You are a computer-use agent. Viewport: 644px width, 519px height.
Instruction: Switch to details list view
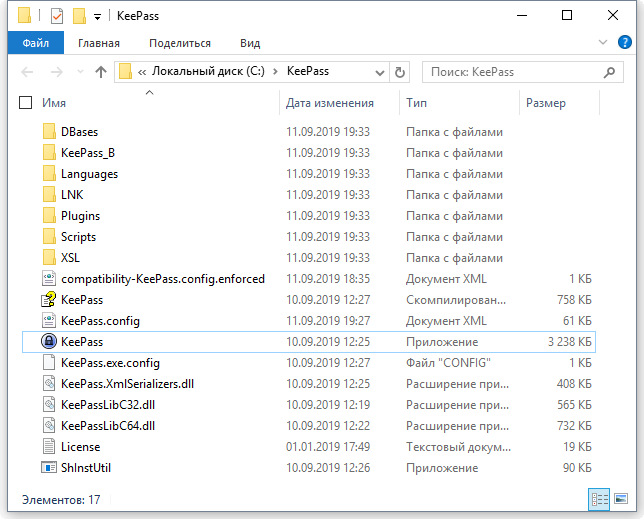[x=599, y=498]
